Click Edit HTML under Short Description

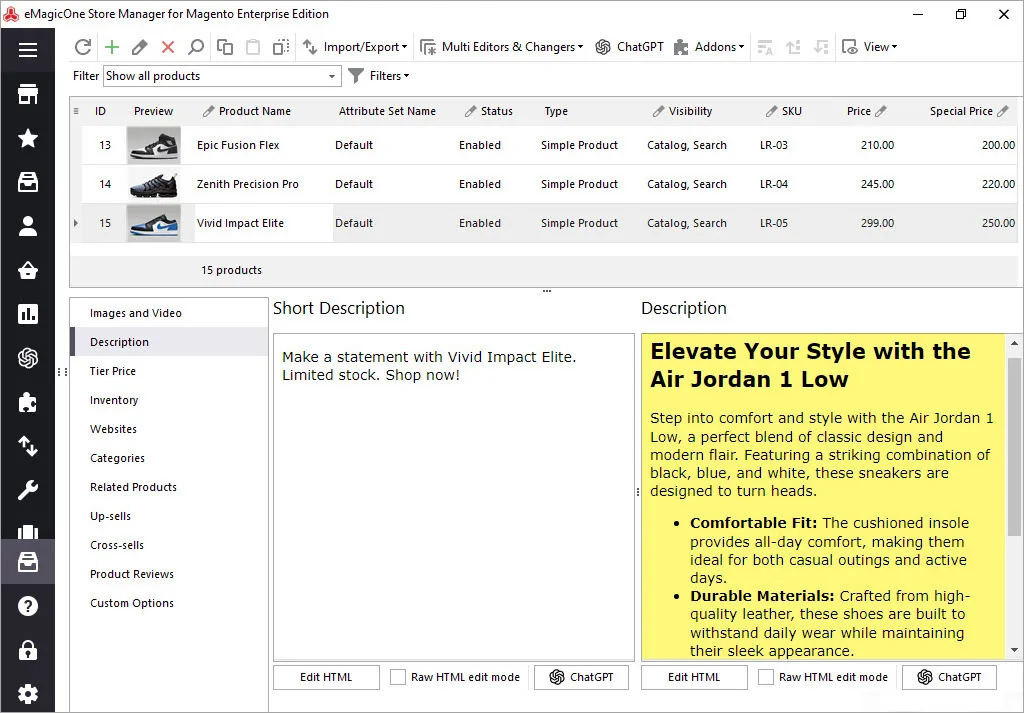[326, 677]
